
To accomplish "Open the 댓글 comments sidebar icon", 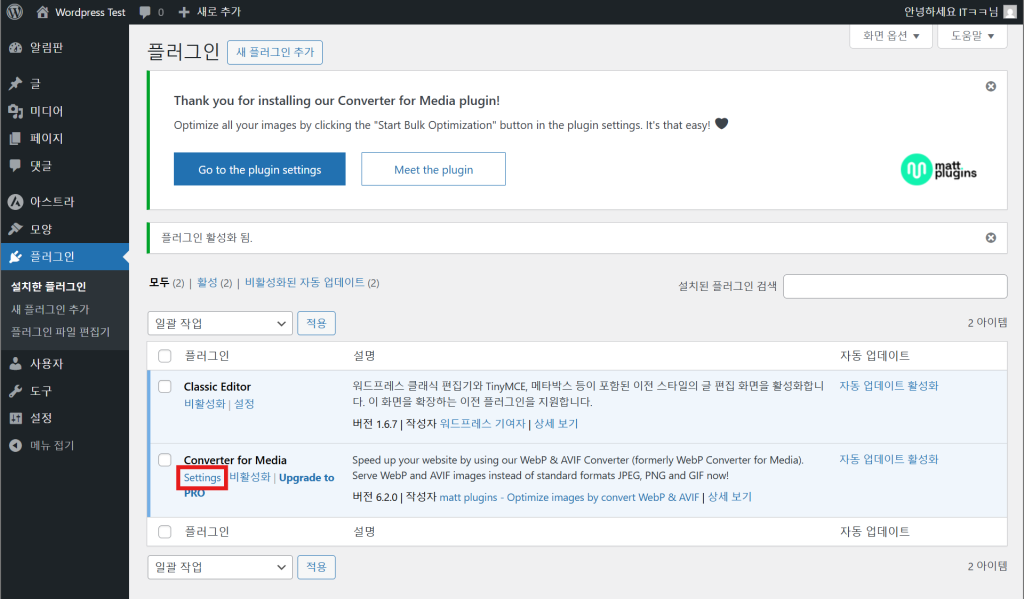I will pyautogui.click(x=16, y=166).
